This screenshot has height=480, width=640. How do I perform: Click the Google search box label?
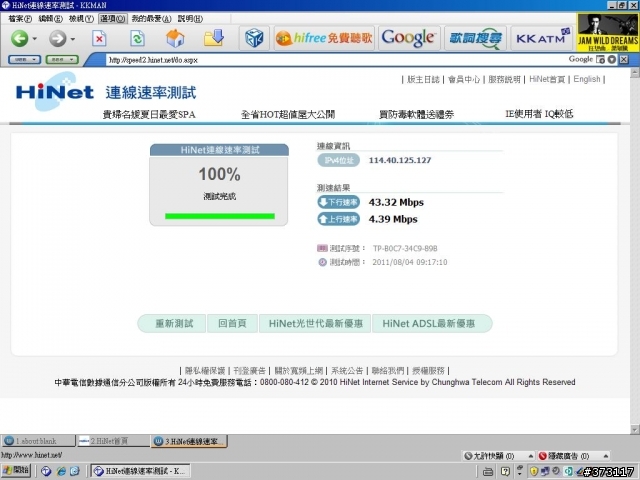(580, 59)
